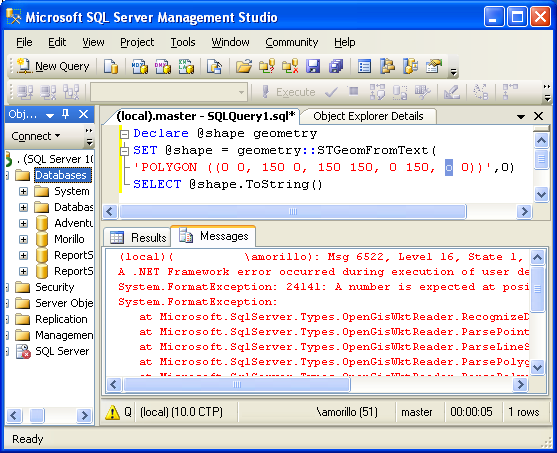
Task: Toggle Object Explorer auto-hide pin
Action: [65, 114]
